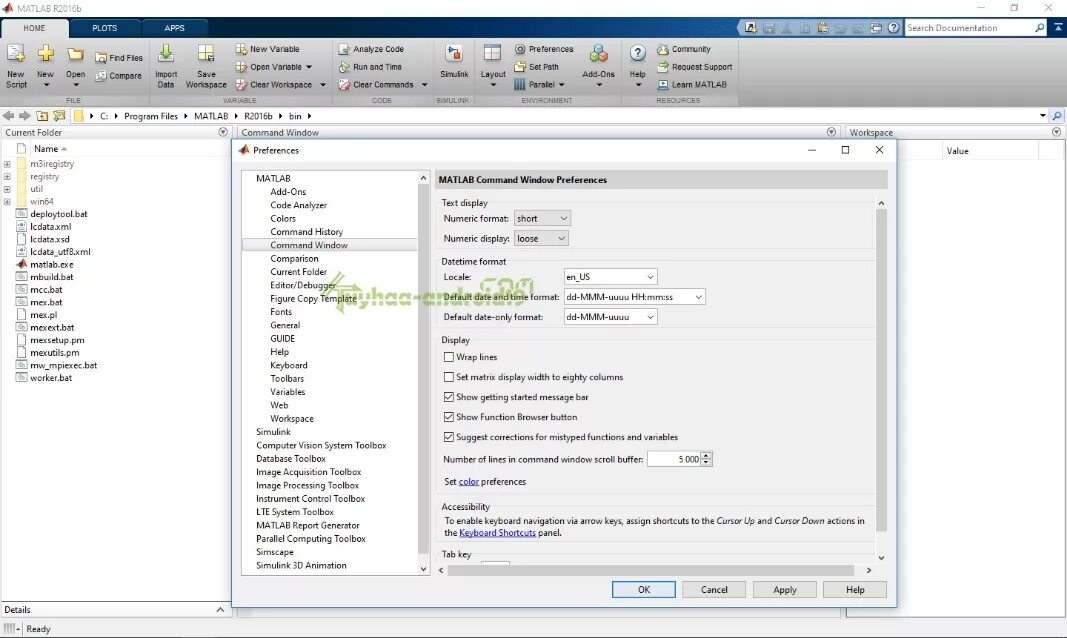Screen dimensions: 1067x638
Task: Open the Add-Ons menu
Action: click(x=598, y=66)
